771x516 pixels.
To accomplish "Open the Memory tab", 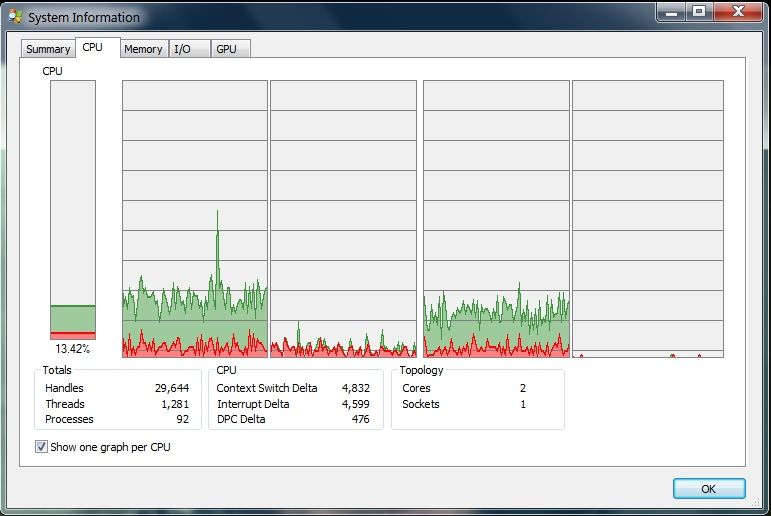I will pyautogui.click(x=144, y=49).
